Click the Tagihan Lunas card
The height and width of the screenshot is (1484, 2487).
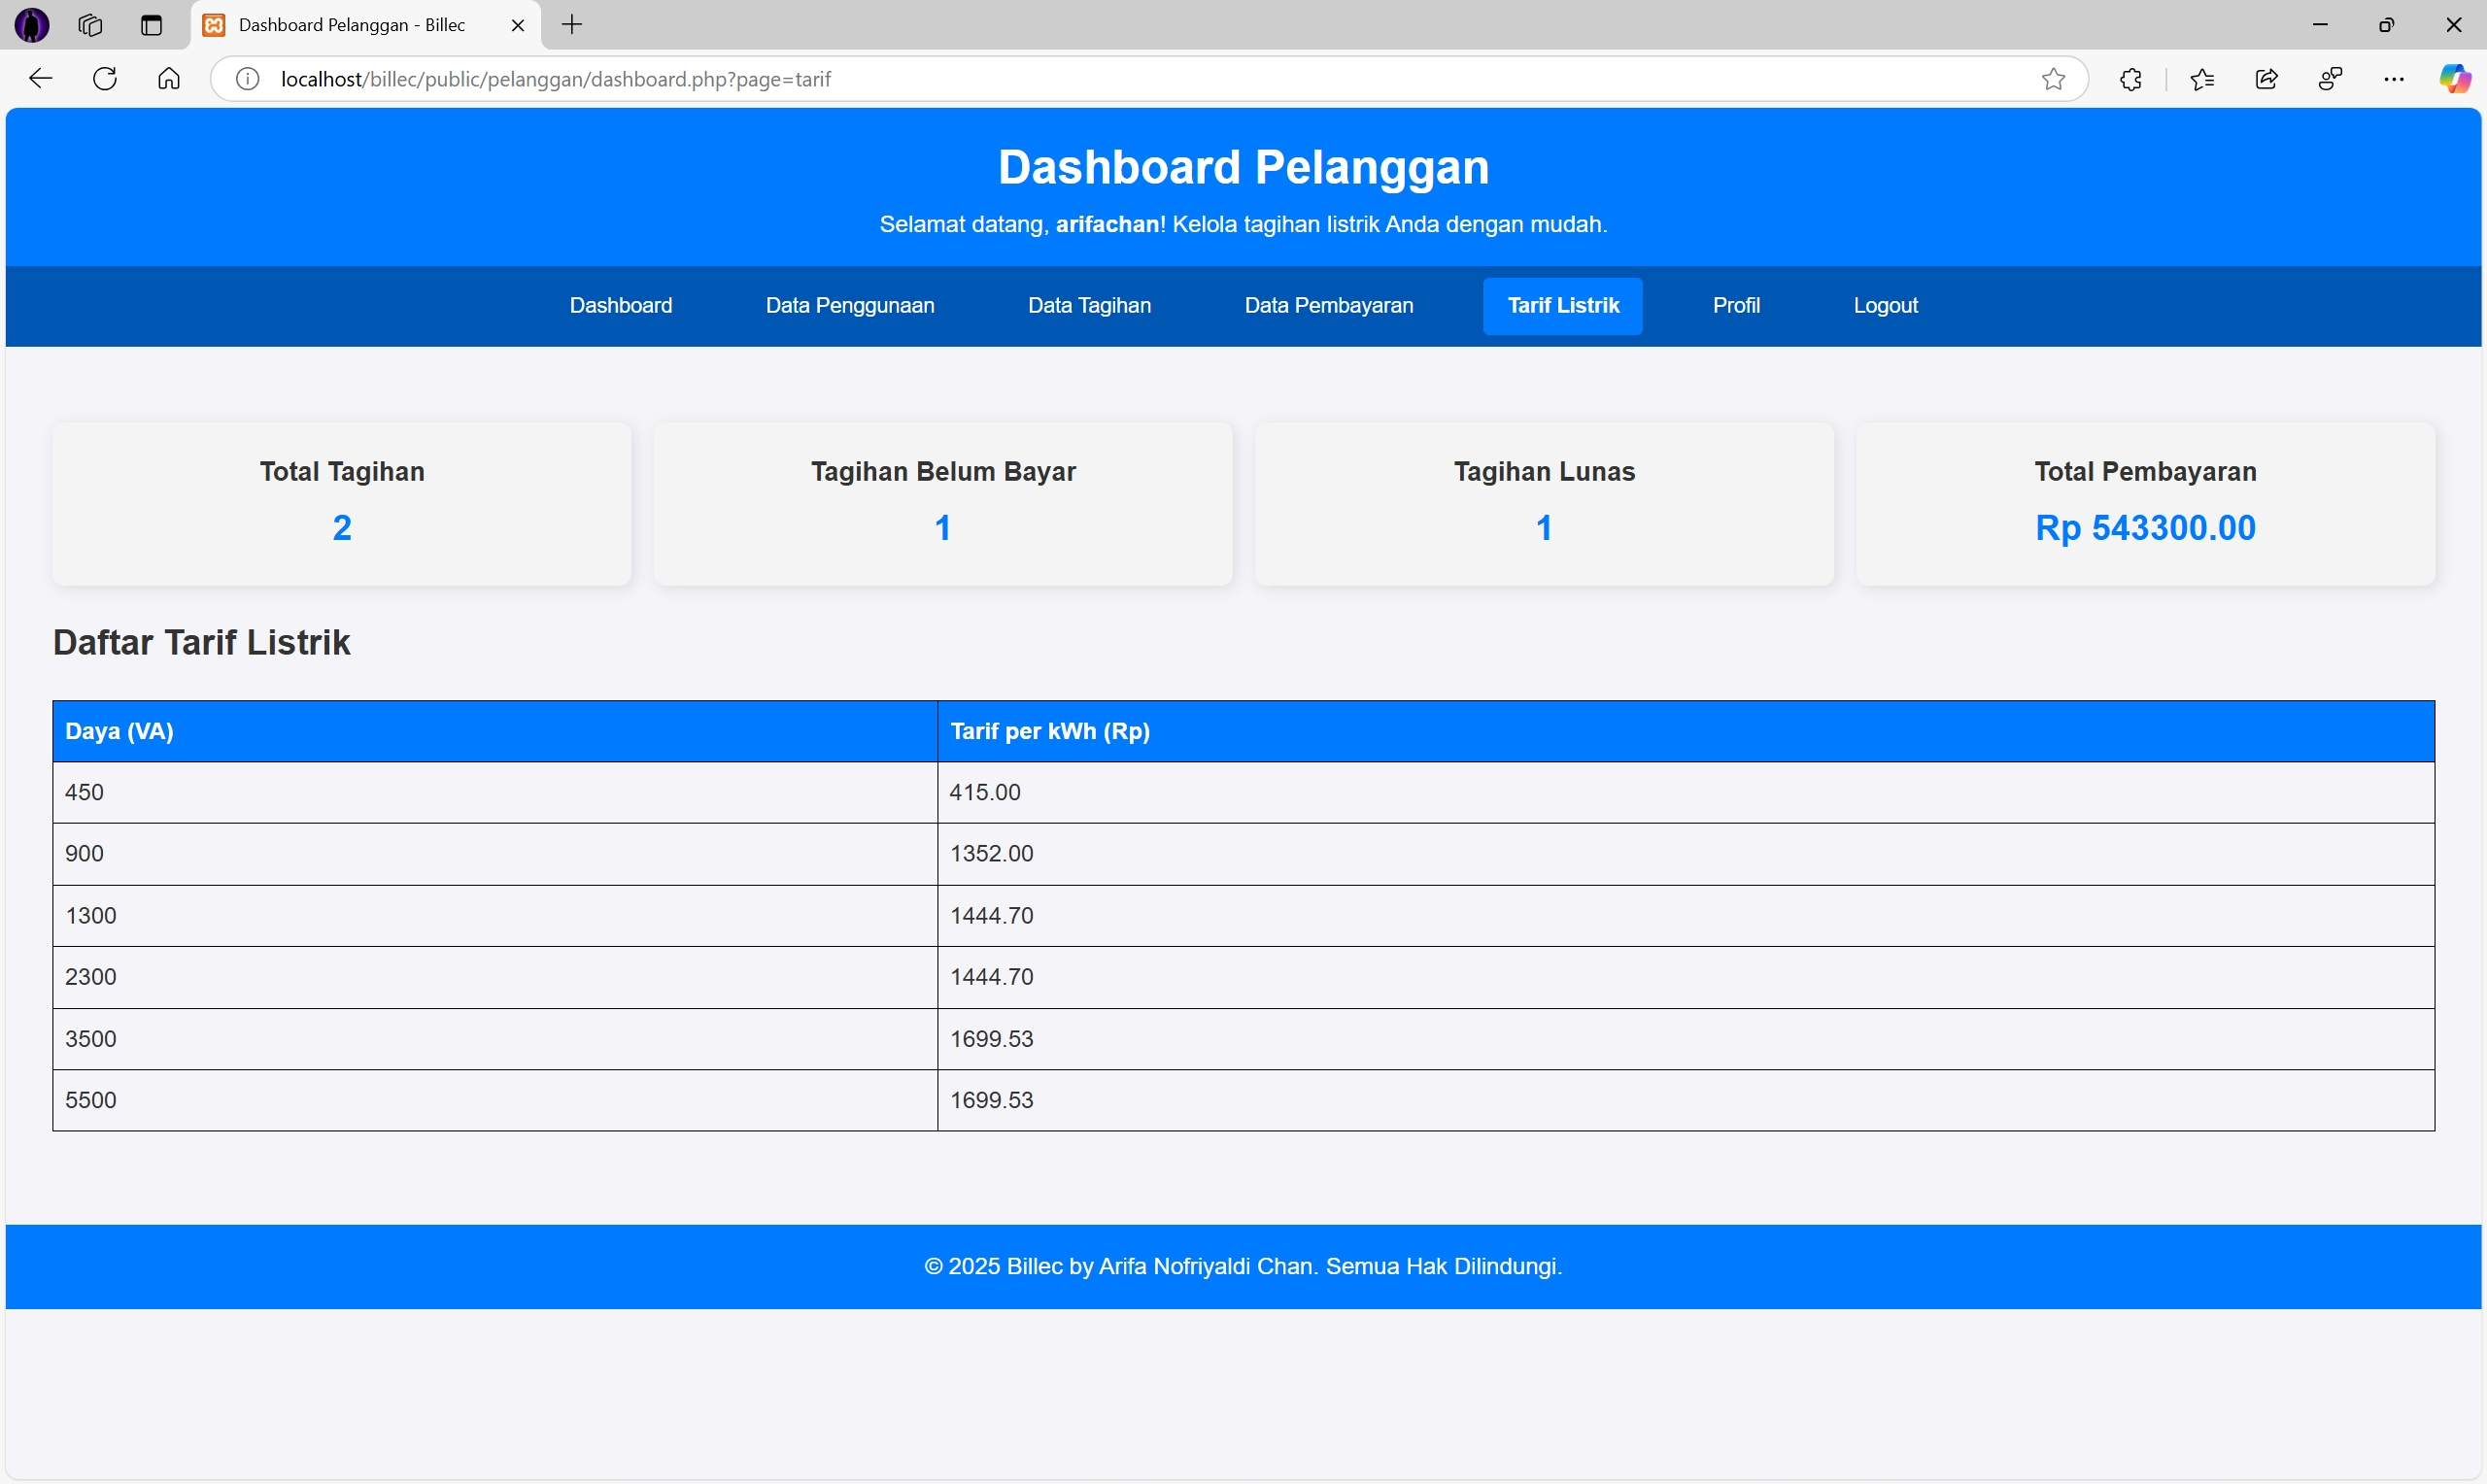tap(1544, 504)
